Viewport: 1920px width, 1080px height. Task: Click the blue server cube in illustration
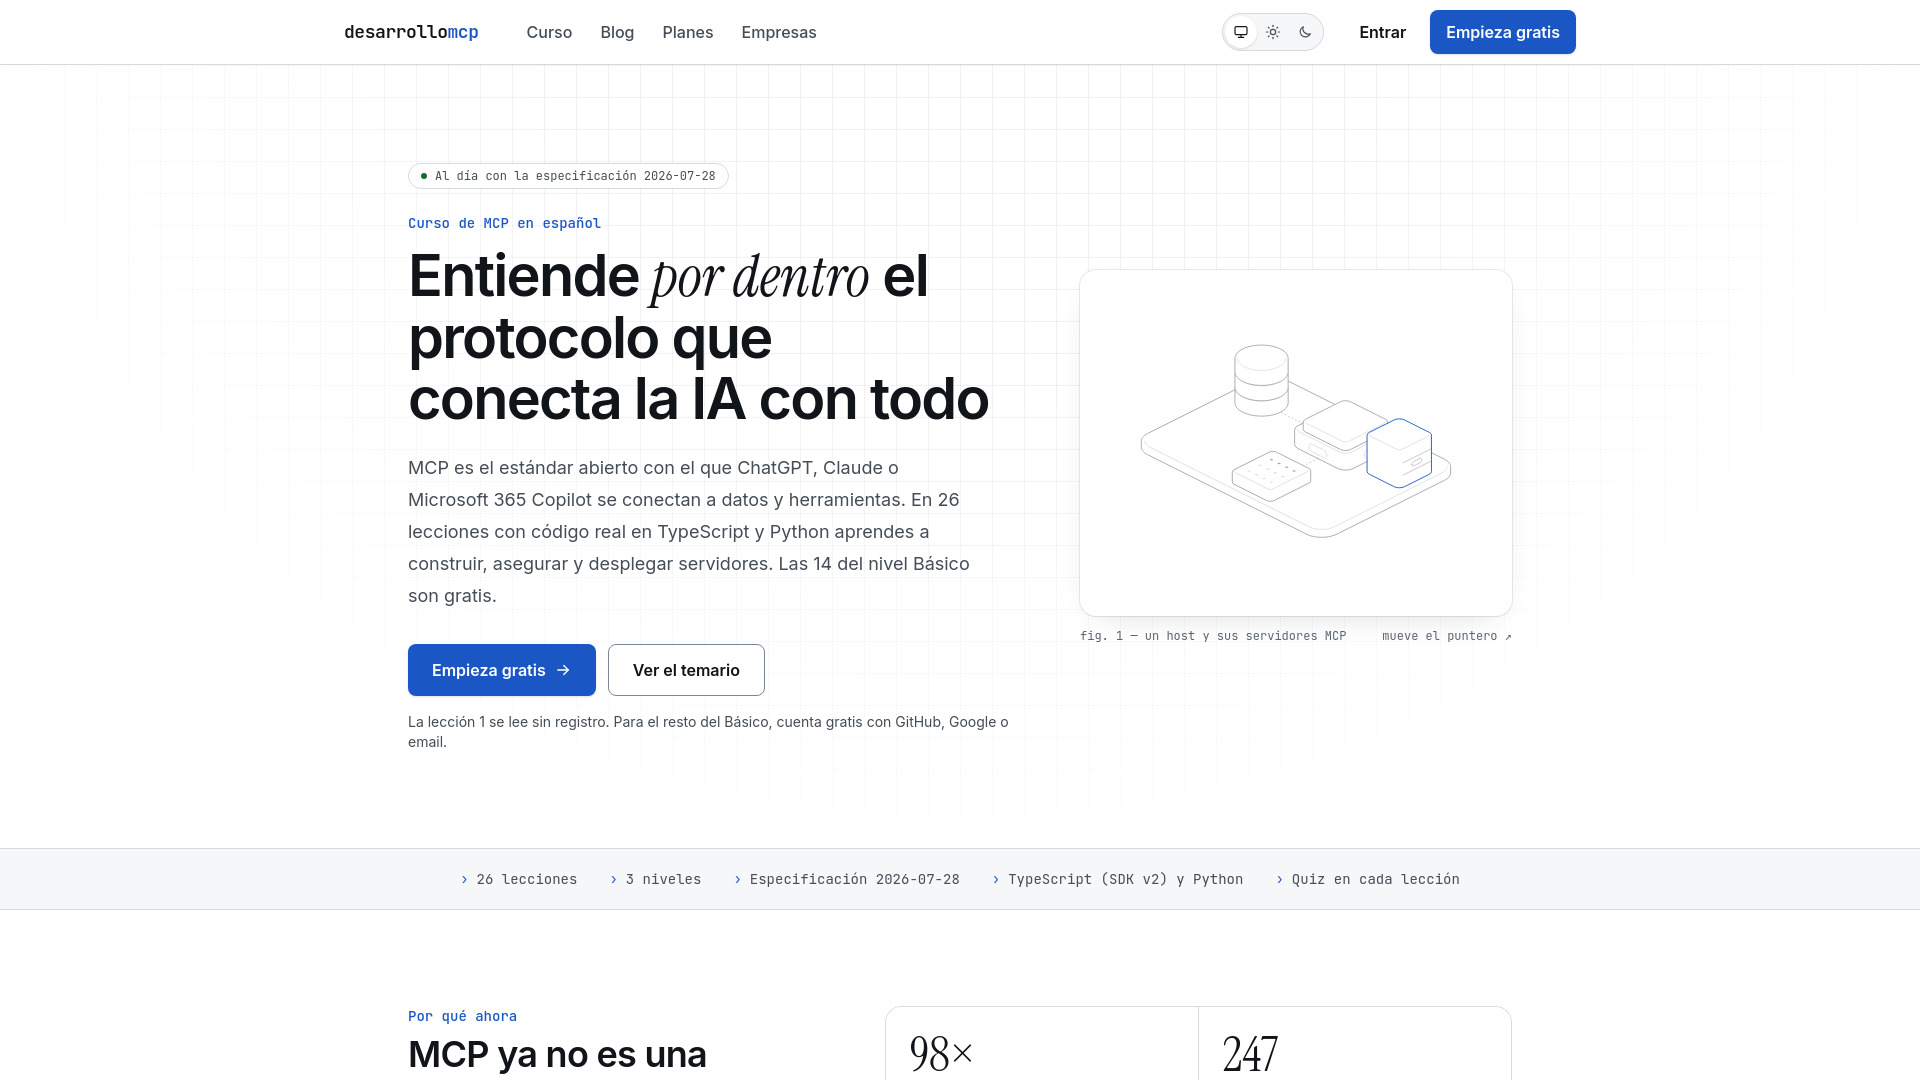(1399, 453)
